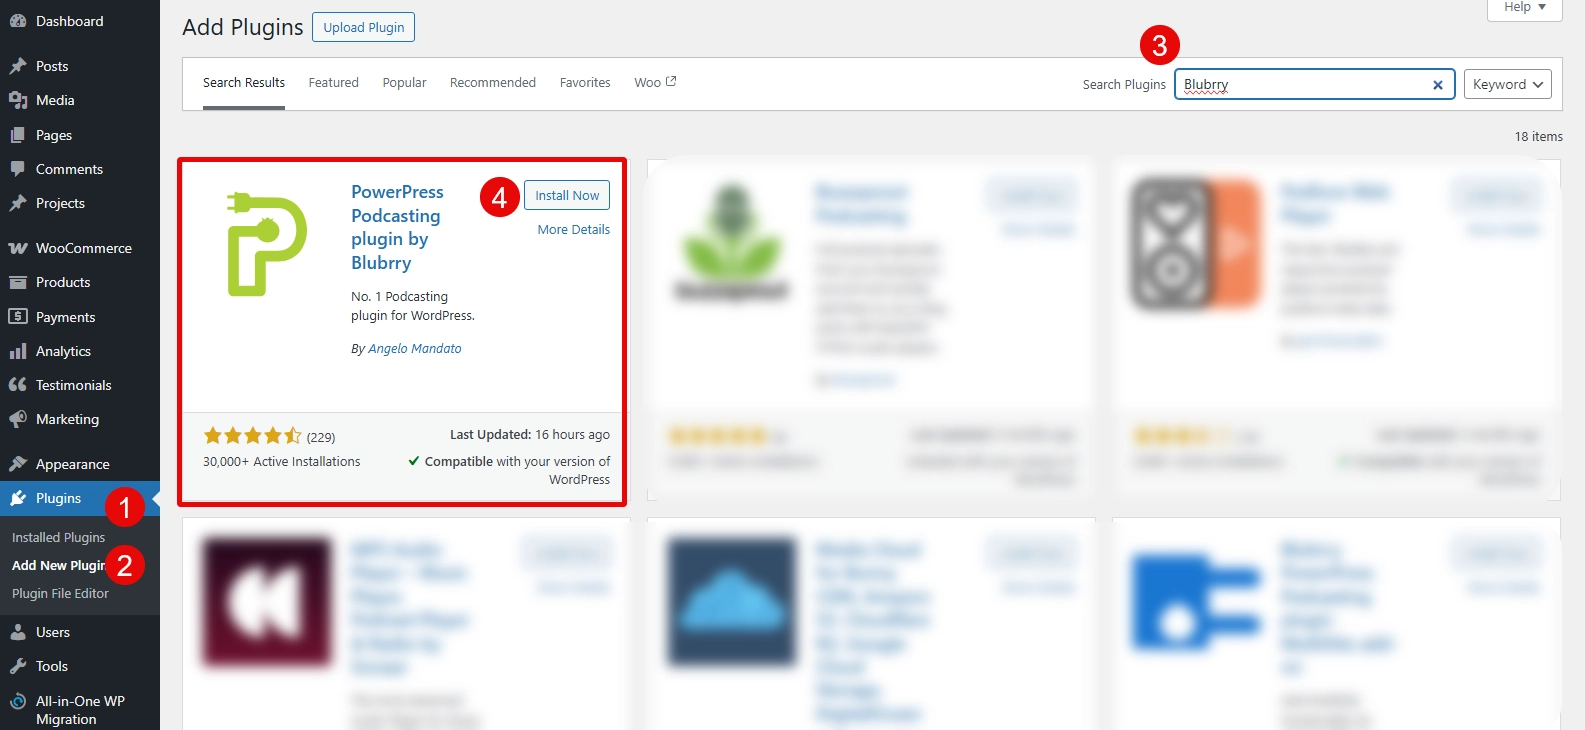Click the blurred microphone plugin thumbnail
The image size is (1585, 730).
point(731,243)
